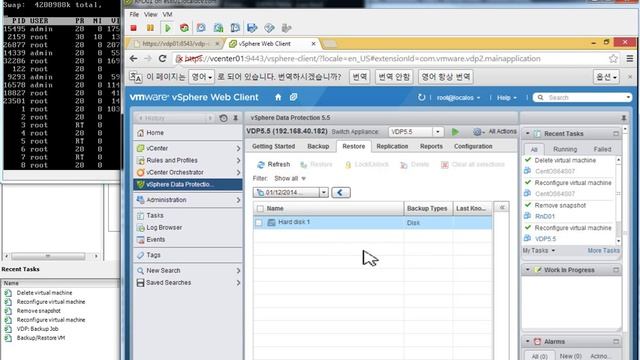Open the All Actions dropdown
This screenshot has width=640, height=360.
495,131
